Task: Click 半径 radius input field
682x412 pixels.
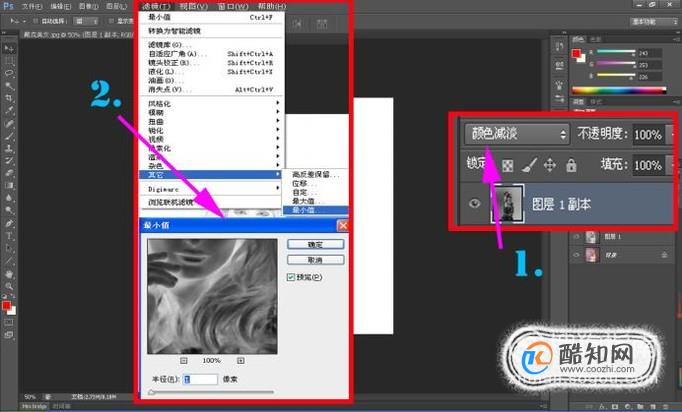Action: [200, 379]
